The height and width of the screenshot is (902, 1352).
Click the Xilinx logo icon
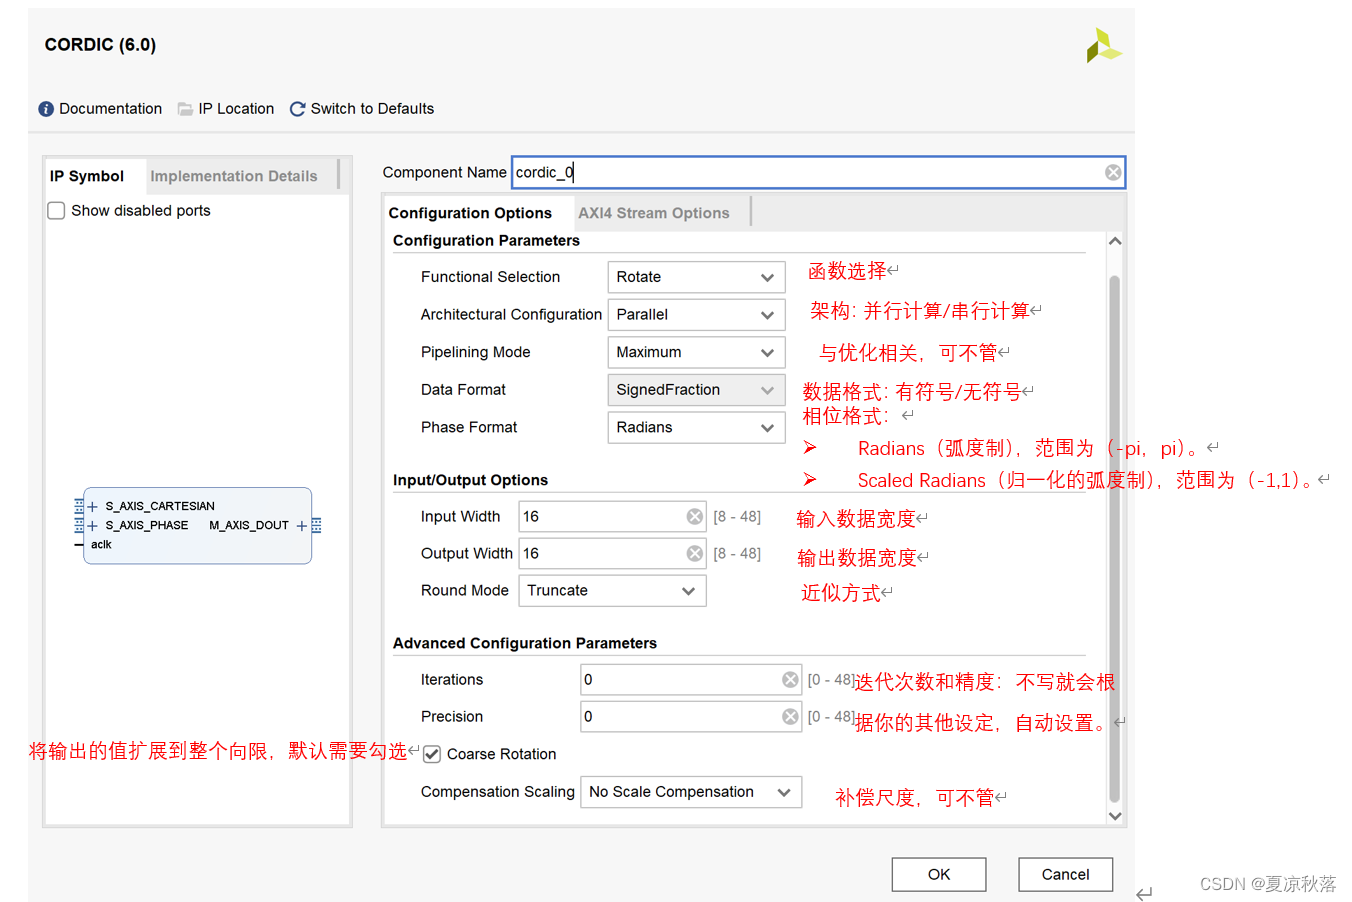coord(1103,46)
